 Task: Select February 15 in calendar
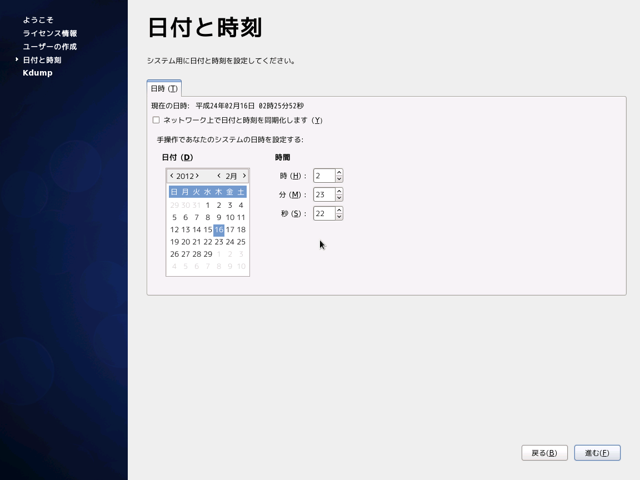[208, 230]
